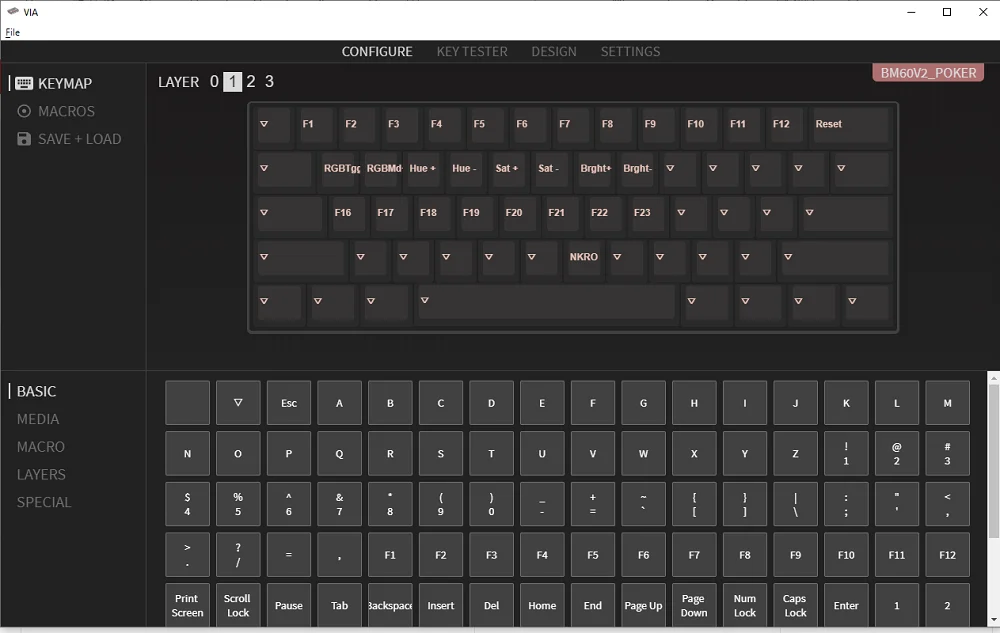Click the keycode list vertical scrollbar
Image resolution: width=1000 pixels, height=633 pixels.
pos(993,500)
